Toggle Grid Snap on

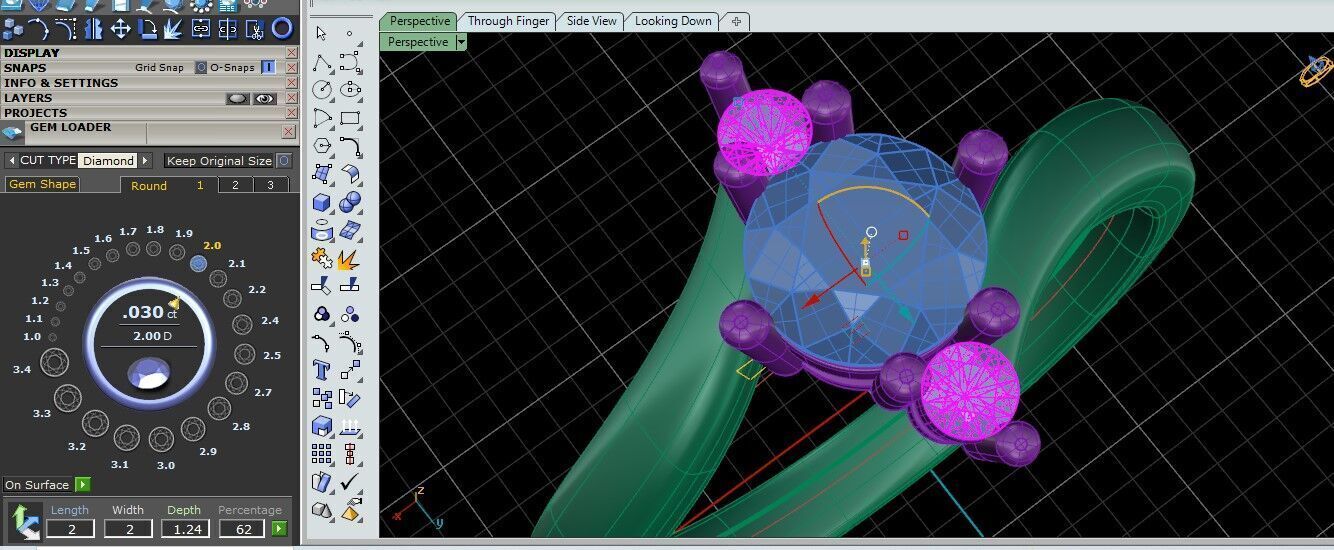pos(200,68)
